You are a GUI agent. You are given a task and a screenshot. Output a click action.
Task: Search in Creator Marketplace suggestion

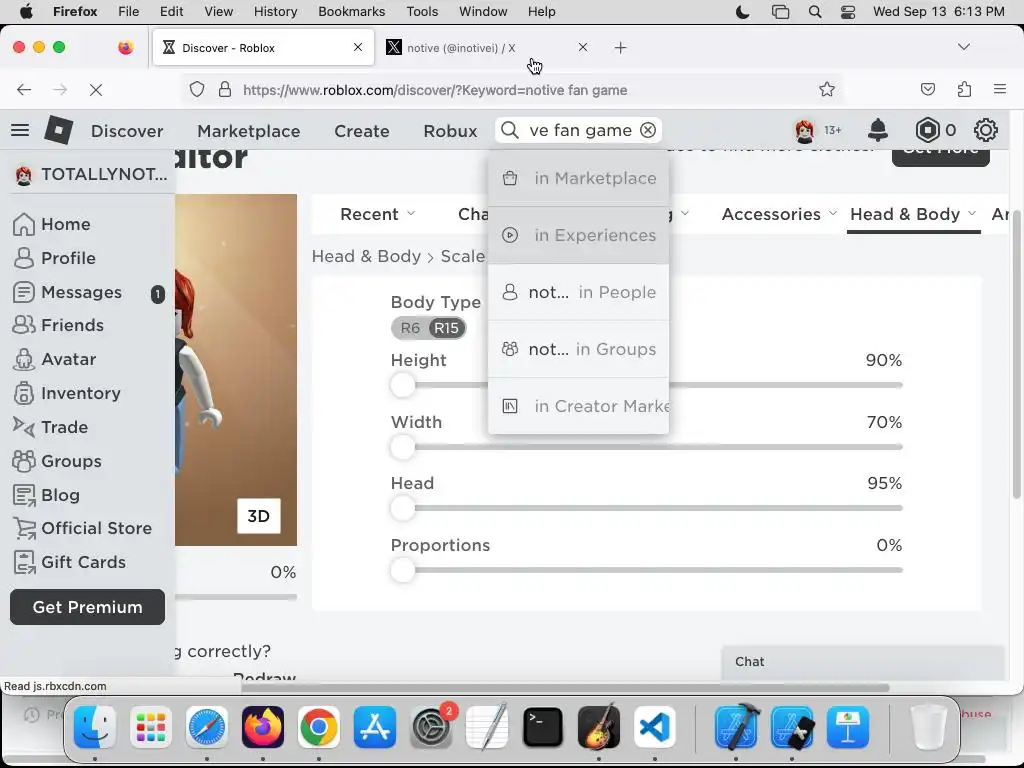tap(579, 406)
